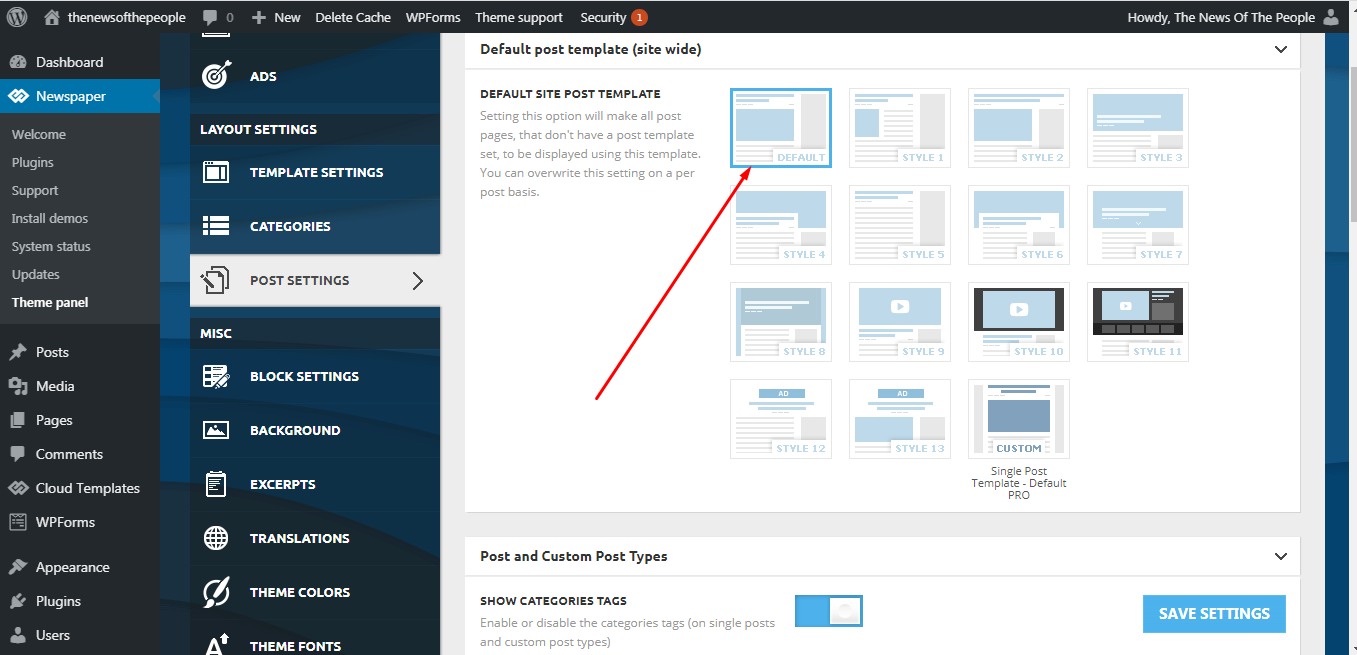The image size is (1357, 655).
Task: Select Style 5 post template
Action: 899,225
